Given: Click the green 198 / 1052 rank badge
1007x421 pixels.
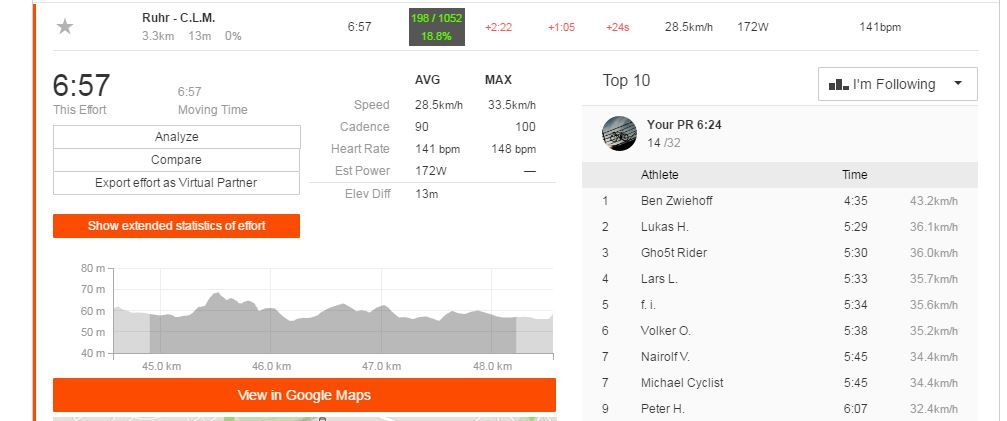Looking at the screenshot, I should 436,27.
